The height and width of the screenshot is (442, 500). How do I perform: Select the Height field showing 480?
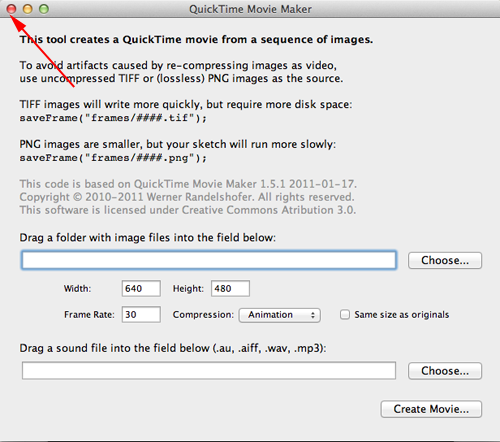[x=230, y=288]
